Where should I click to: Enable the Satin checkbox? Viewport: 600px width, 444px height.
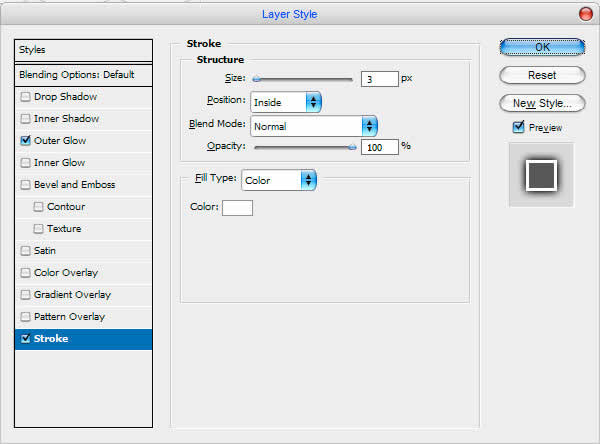click(25, 251)
